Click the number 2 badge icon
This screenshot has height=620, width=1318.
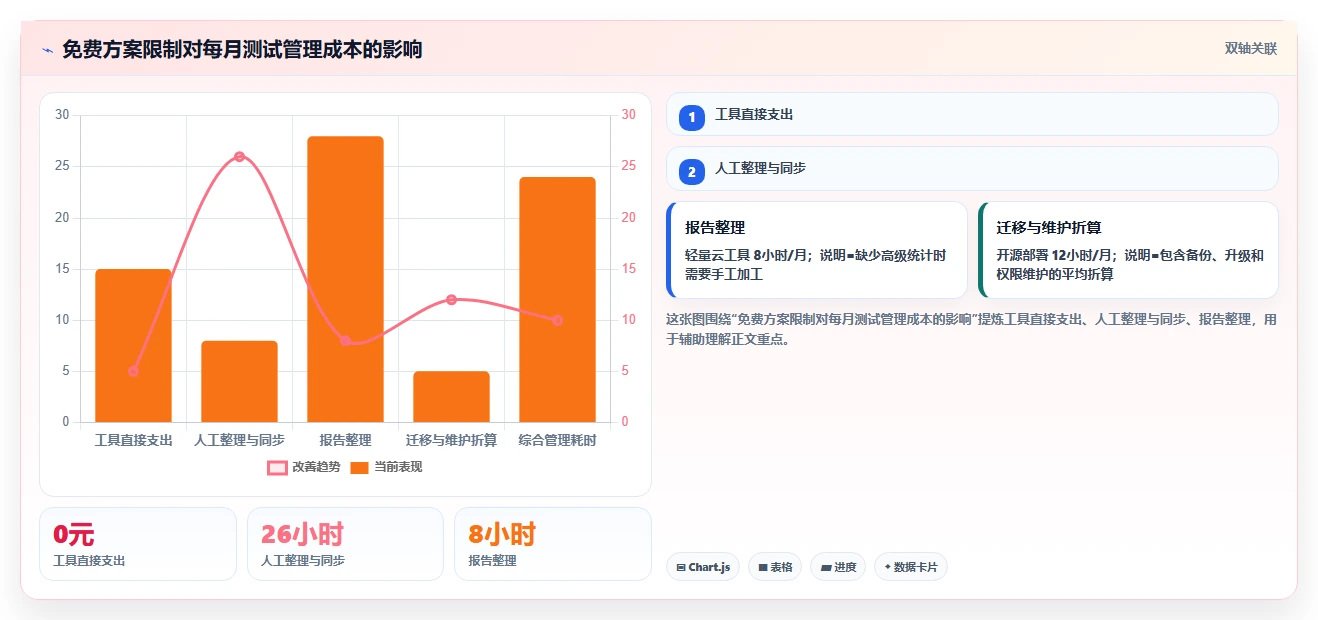click(x=692, y=171)
